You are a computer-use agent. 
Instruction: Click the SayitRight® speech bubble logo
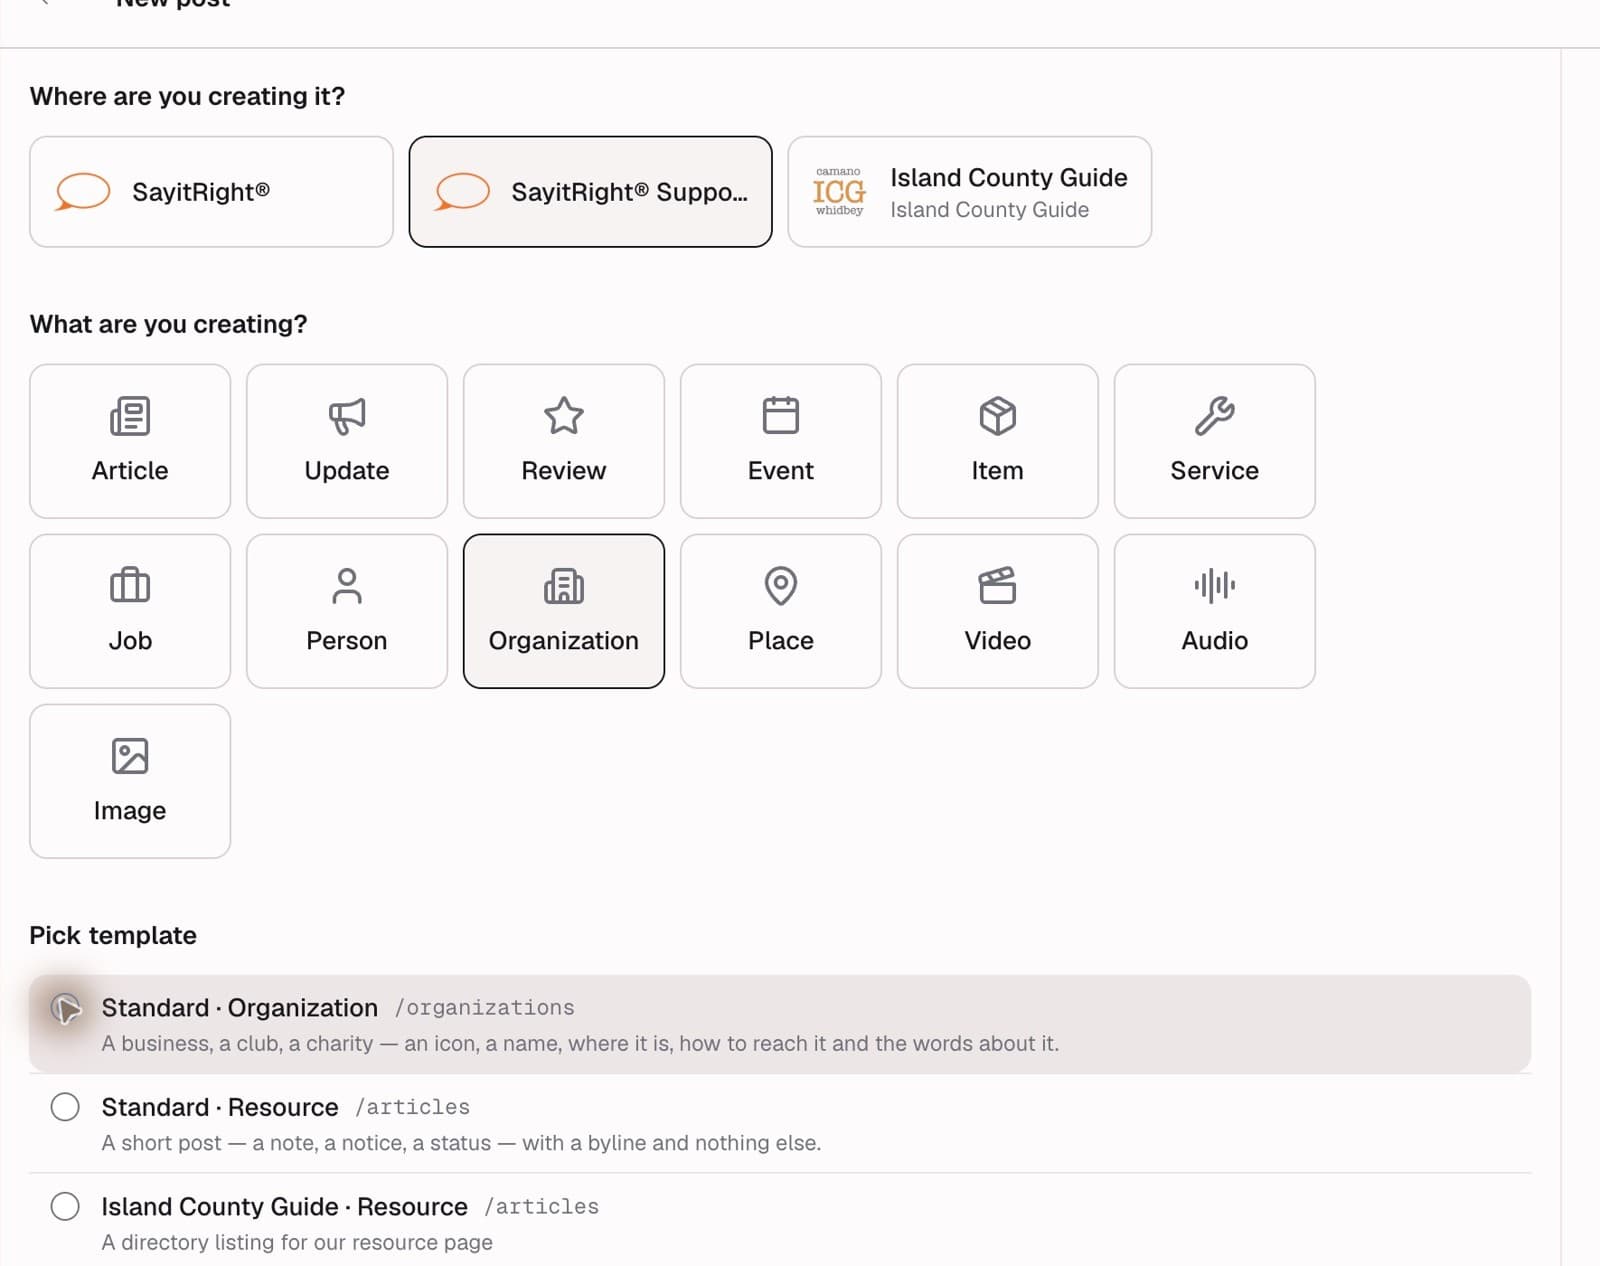point(82,192)
